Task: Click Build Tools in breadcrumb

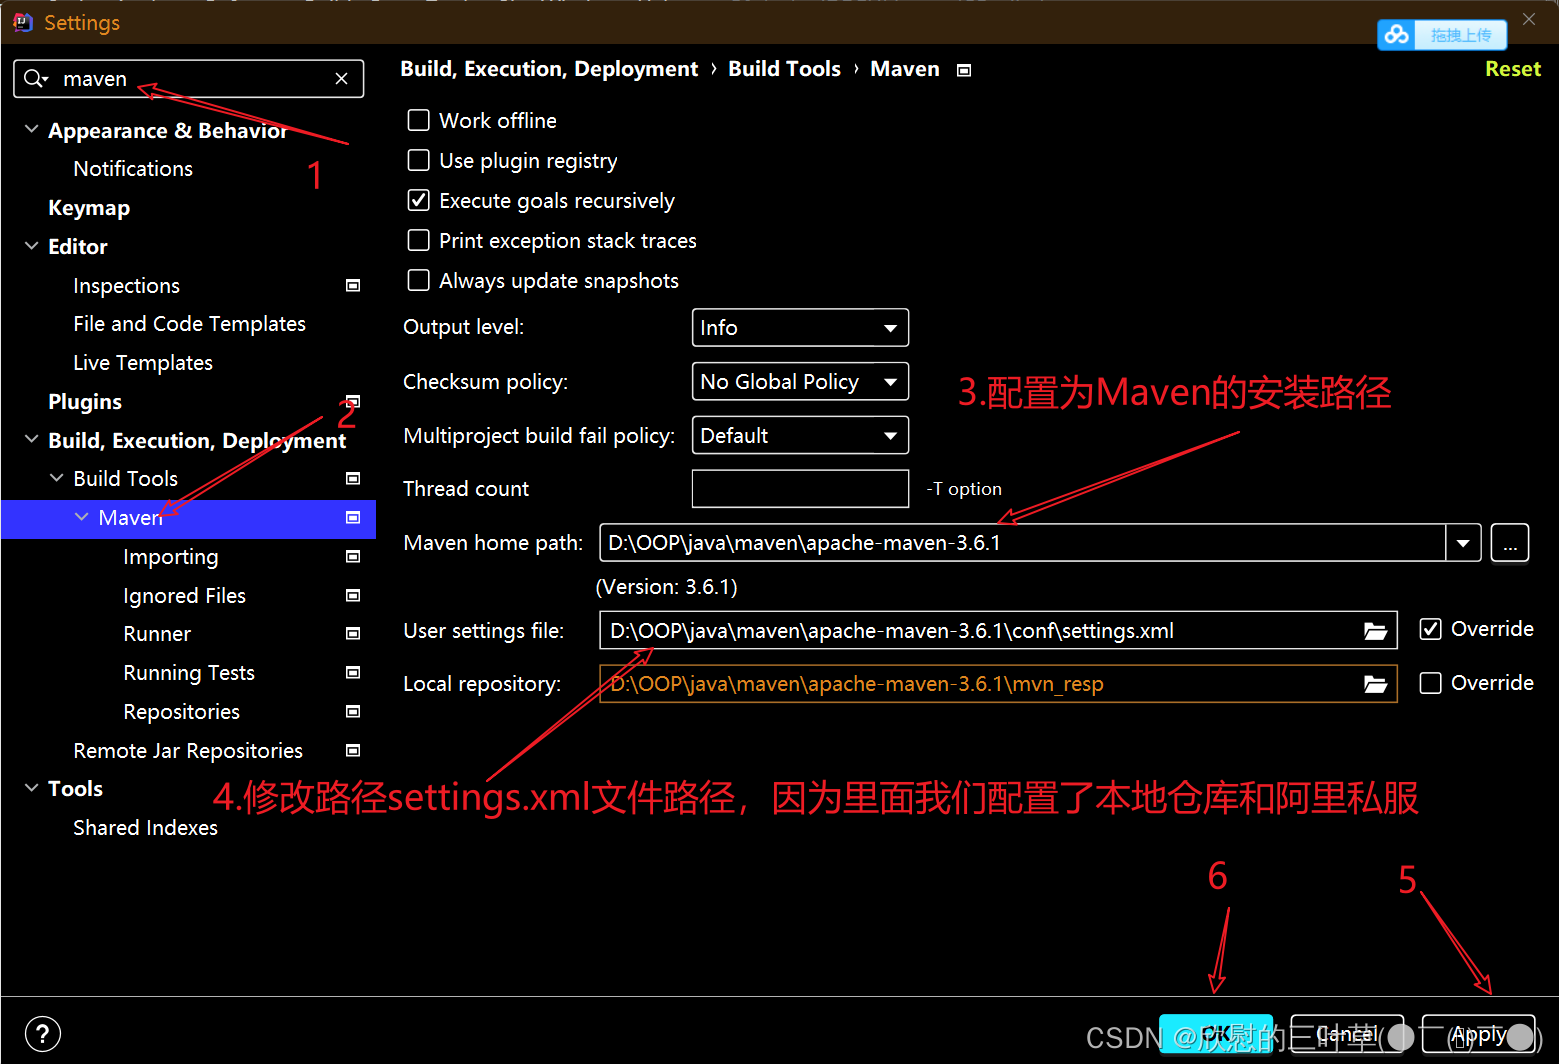Action: click(x=784, y=69)
